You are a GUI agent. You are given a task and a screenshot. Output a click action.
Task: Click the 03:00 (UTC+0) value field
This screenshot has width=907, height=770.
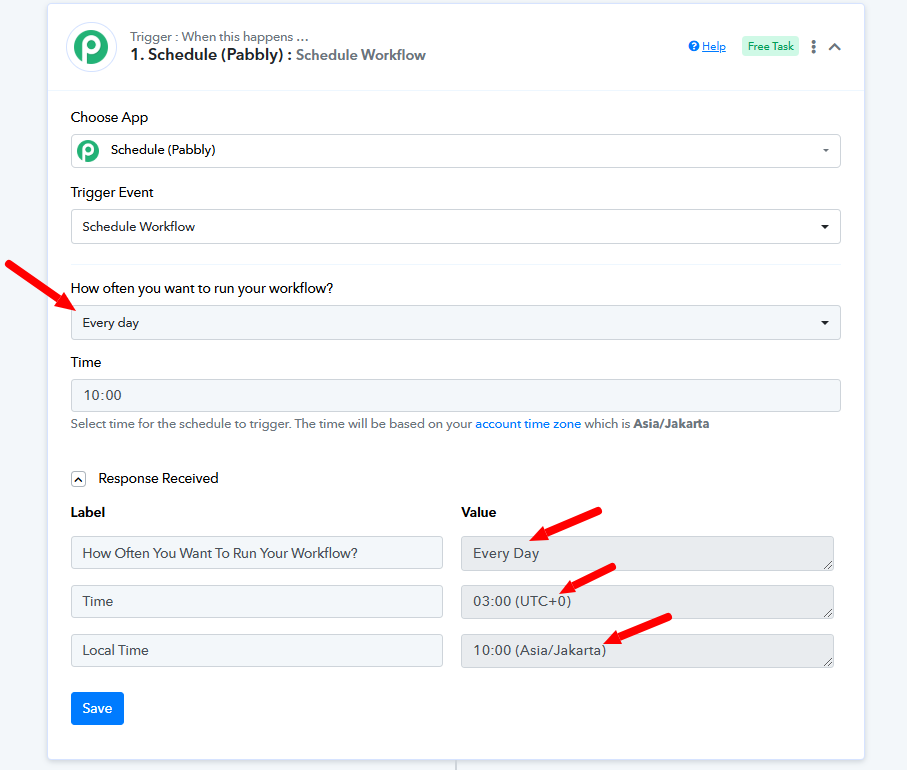pyautogui.click(x=647, y=602)
